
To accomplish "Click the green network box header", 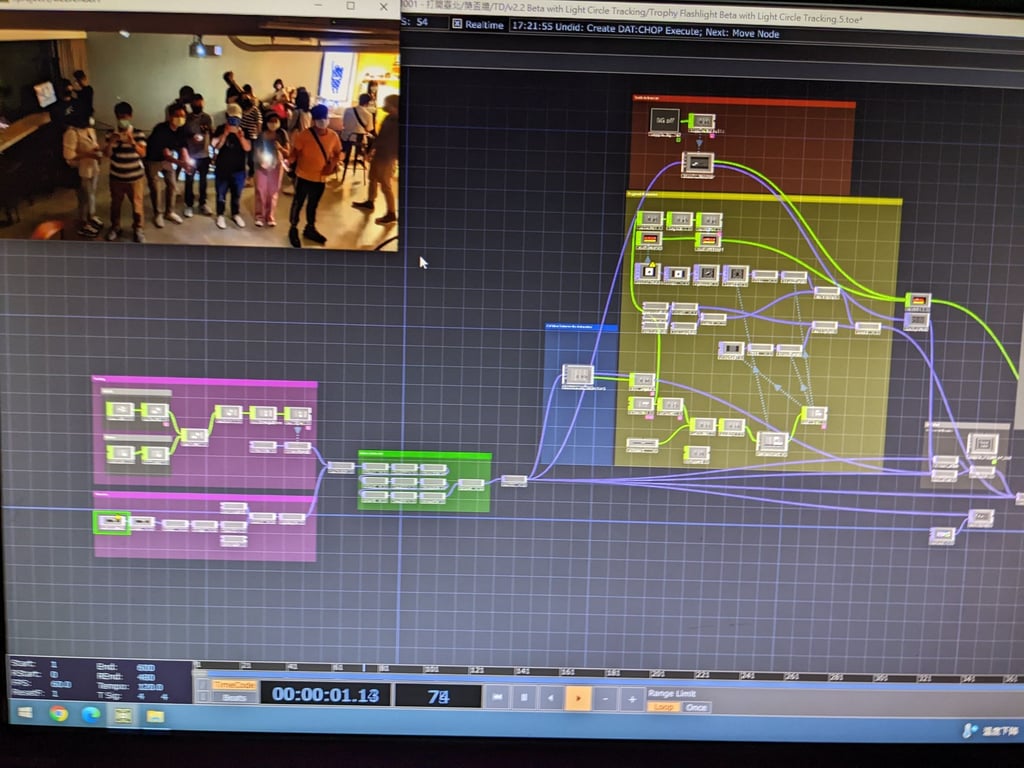I will [424, 455].
